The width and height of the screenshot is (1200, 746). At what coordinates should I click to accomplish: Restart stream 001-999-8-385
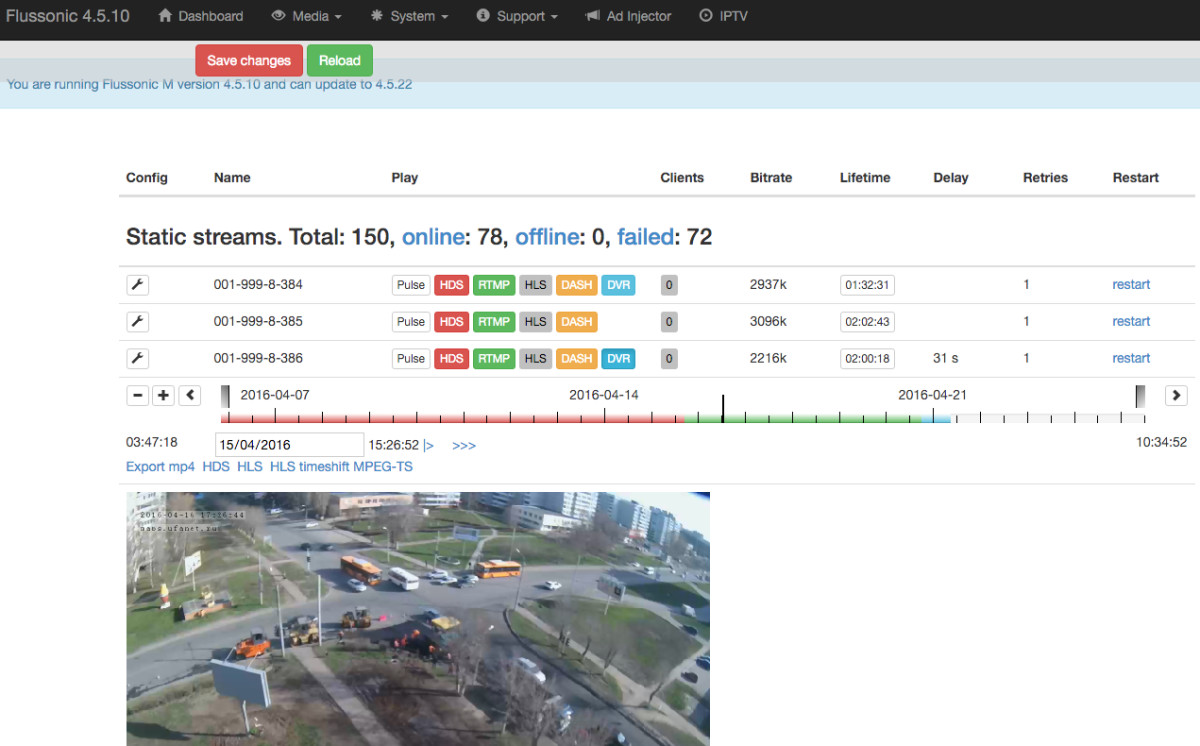(1131, 321)
